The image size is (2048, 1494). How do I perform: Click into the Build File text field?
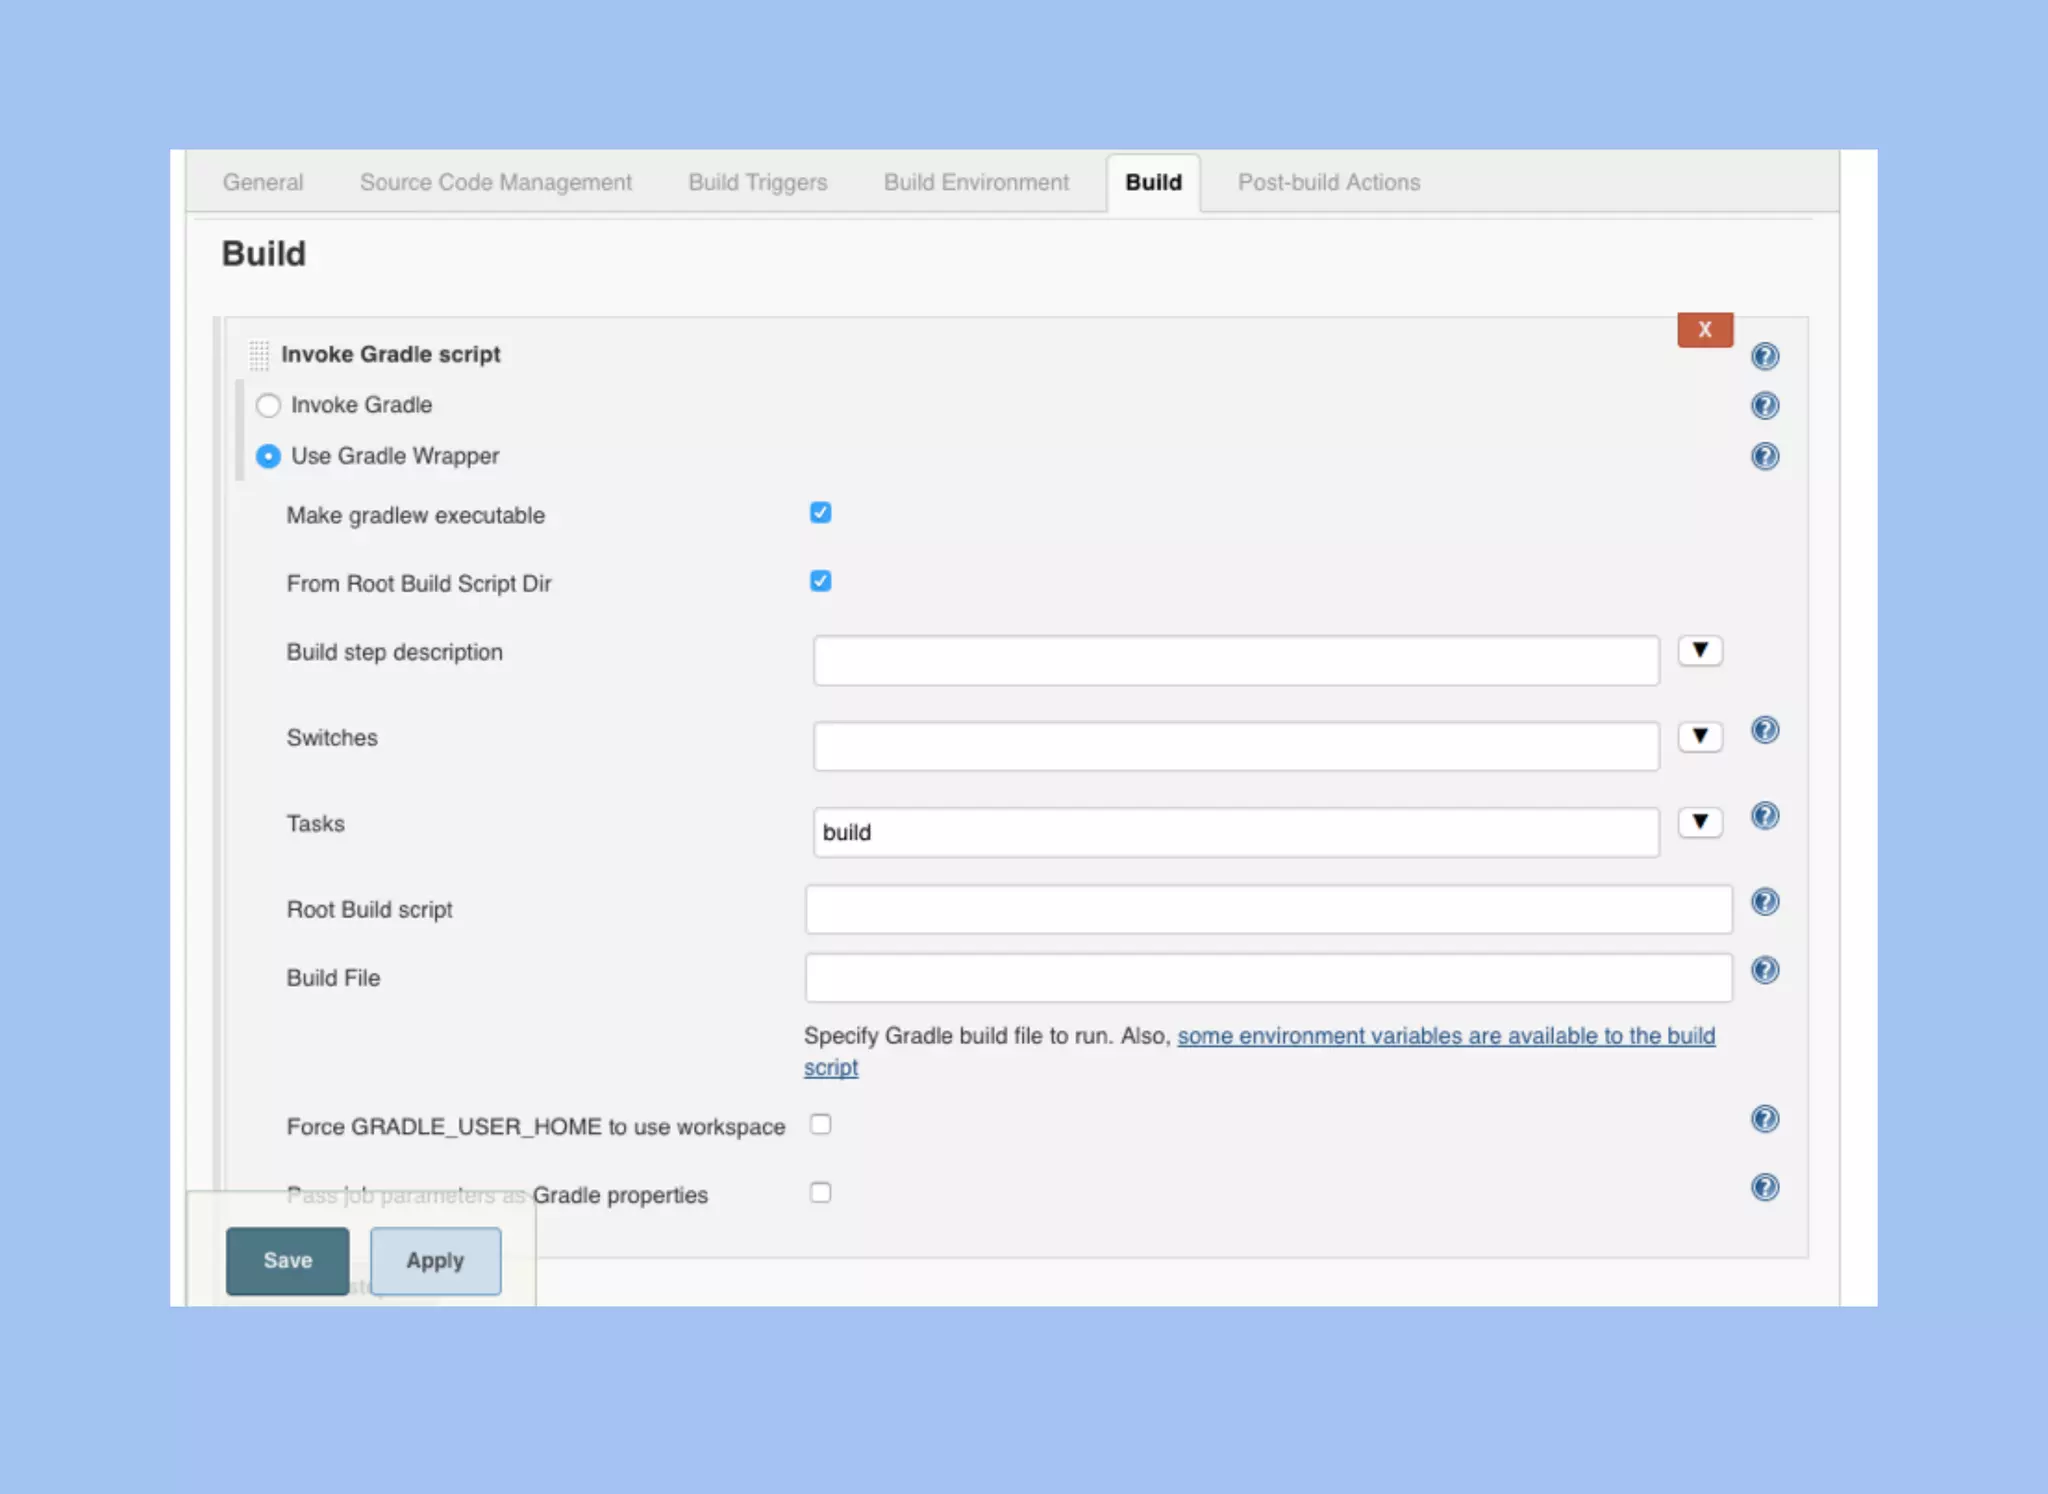1267,978
